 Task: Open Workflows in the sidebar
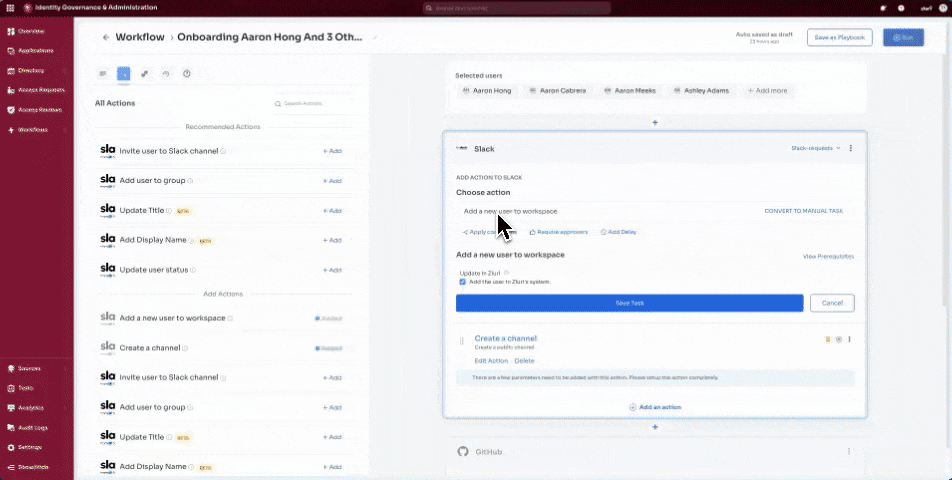tap(27, 130)
